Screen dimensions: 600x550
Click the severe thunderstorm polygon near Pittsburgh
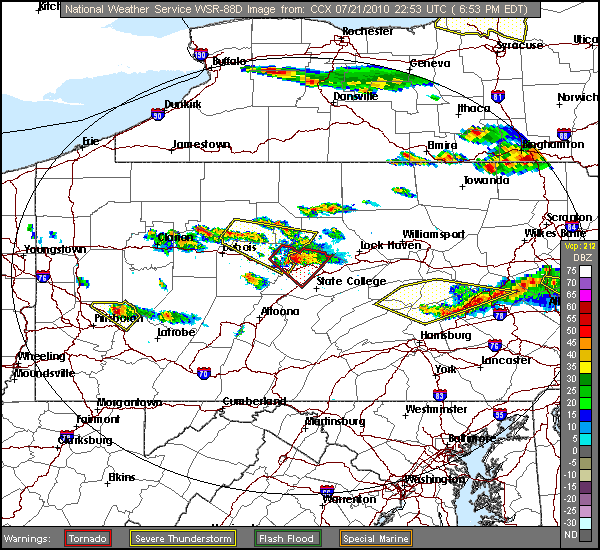pyautogui.click(x=115, y=315)
